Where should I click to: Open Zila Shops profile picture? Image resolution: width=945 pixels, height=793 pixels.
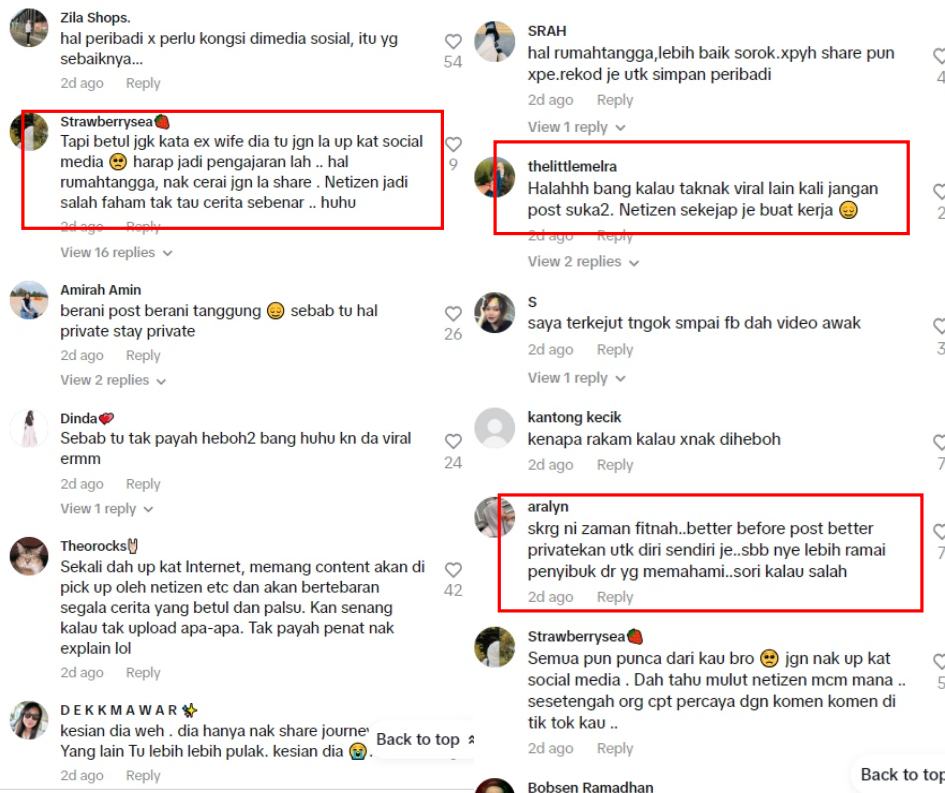(x=28, y=28)
